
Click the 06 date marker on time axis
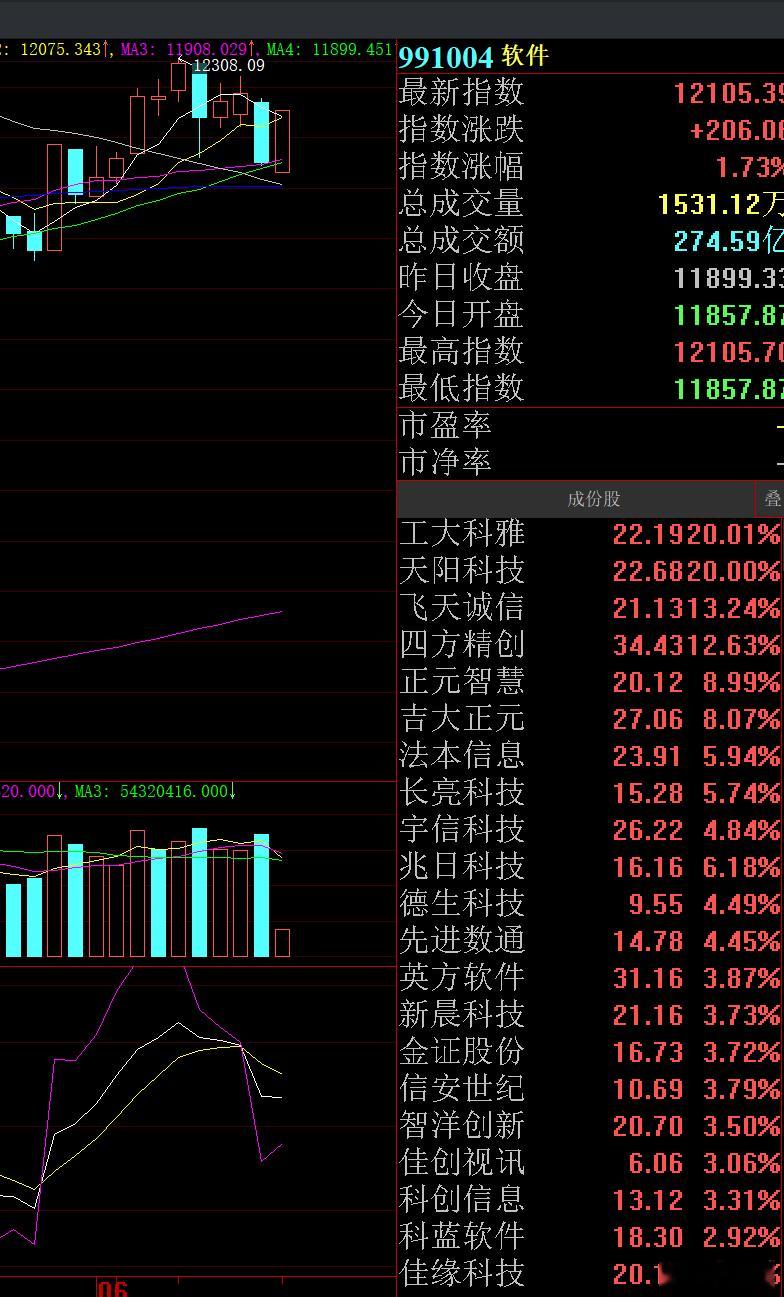(x=113, y=1288)
